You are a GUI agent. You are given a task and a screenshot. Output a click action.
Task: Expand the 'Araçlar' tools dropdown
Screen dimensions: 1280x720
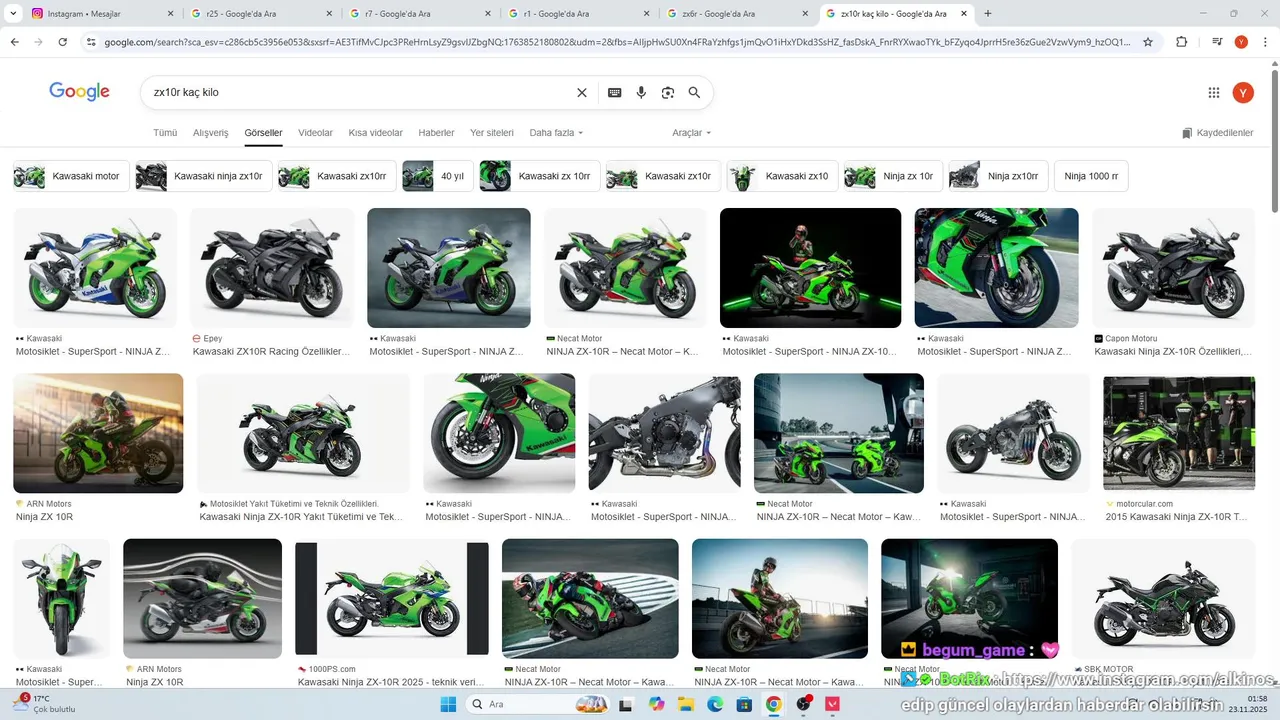pyautogui.click(x=692, y=133)
